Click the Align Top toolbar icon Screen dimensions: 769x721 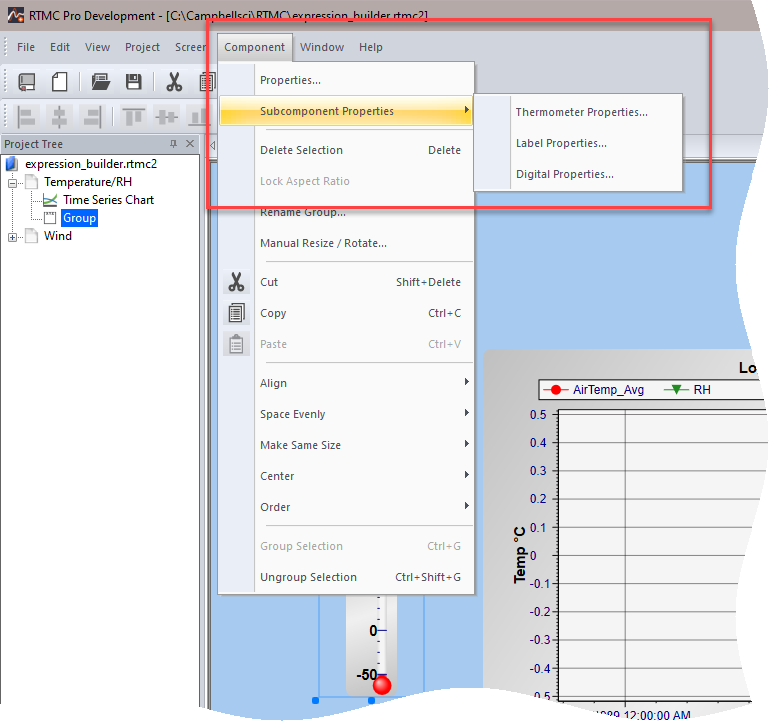[x=133, y=117]
